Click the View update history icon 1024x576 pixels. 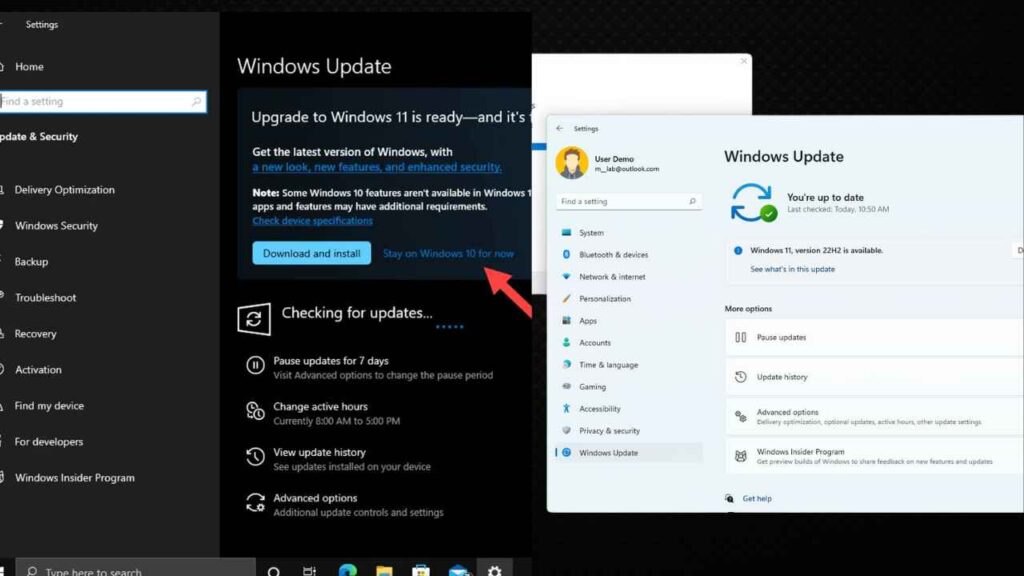(x=255, y=456)
